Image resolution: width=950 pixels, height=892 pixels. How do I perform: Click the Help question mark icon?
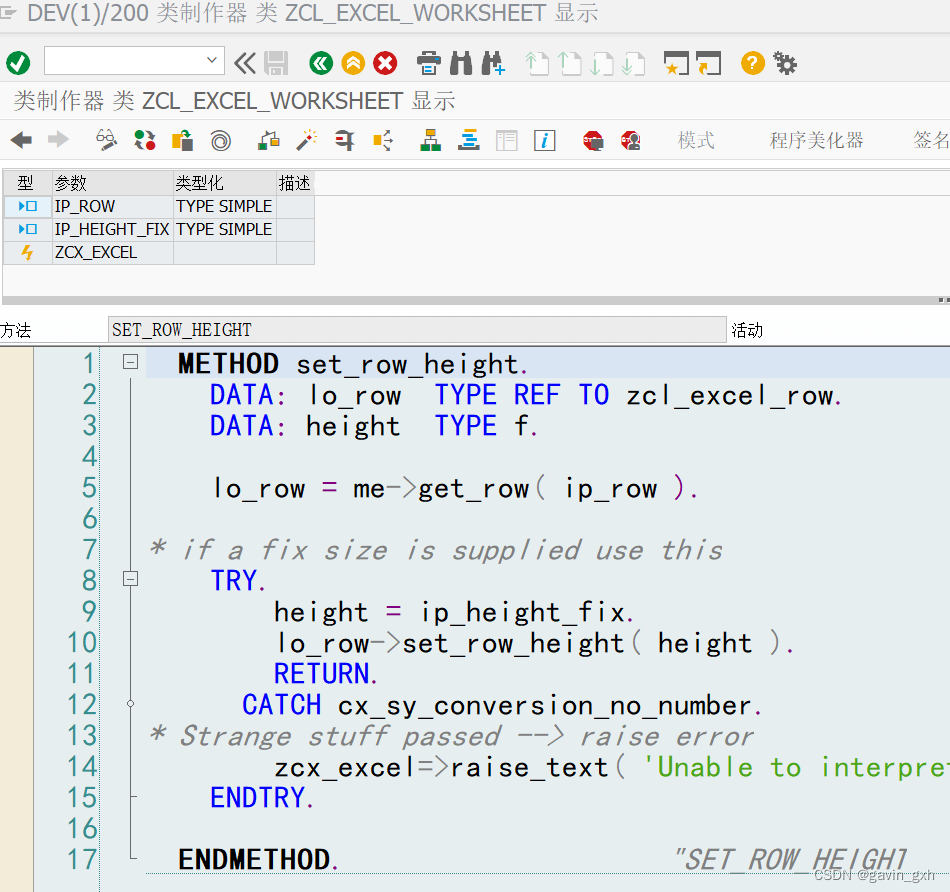click(751, 62)
